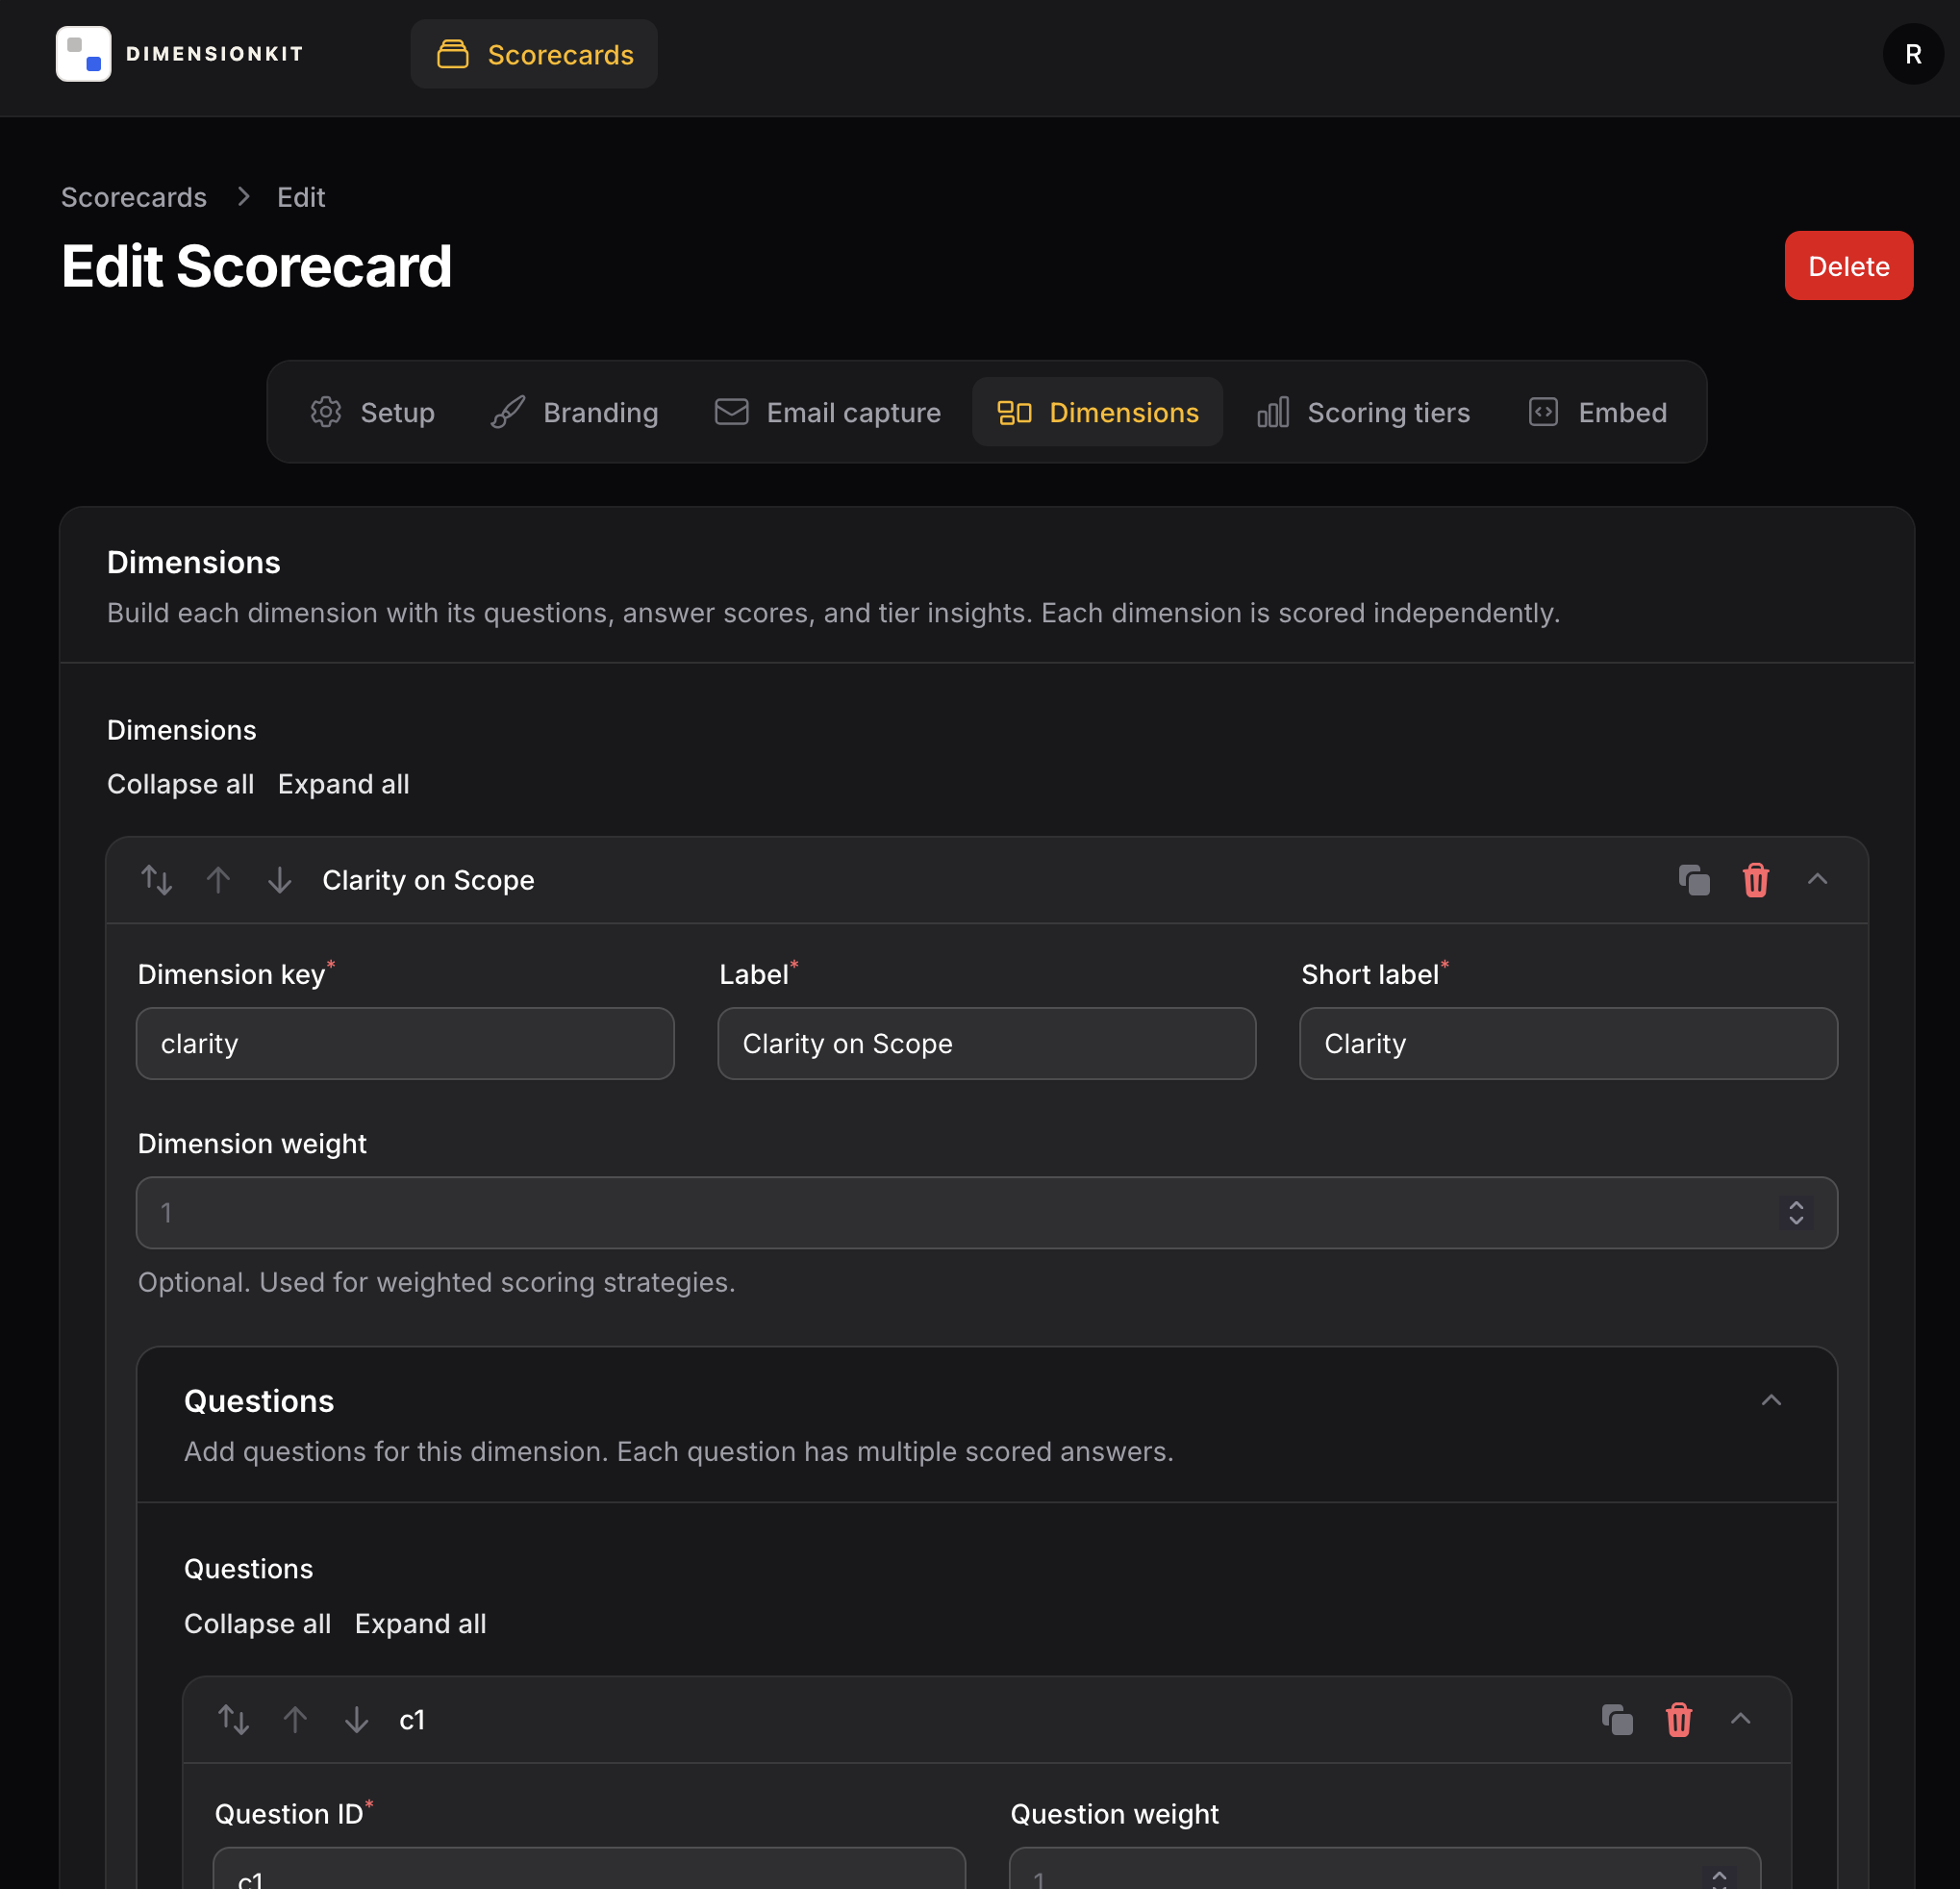
Task: Click the Clarity on Scope header title
Action: click(428, 880)
